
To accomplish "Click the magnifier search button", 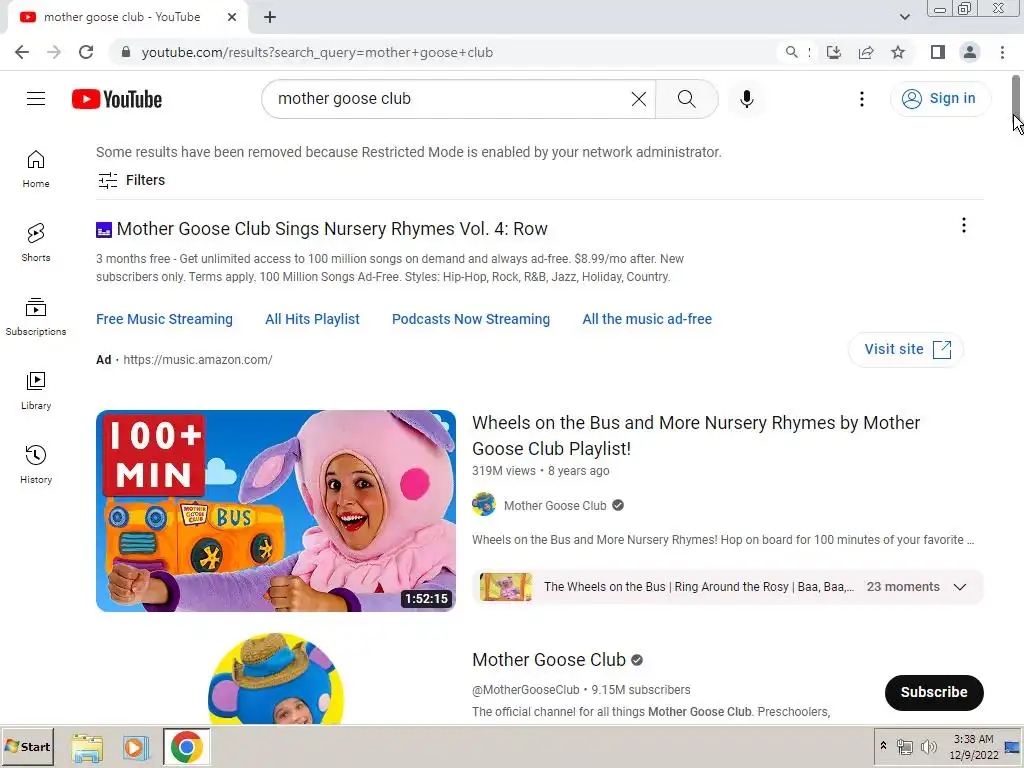I will (x=686, y=99).
